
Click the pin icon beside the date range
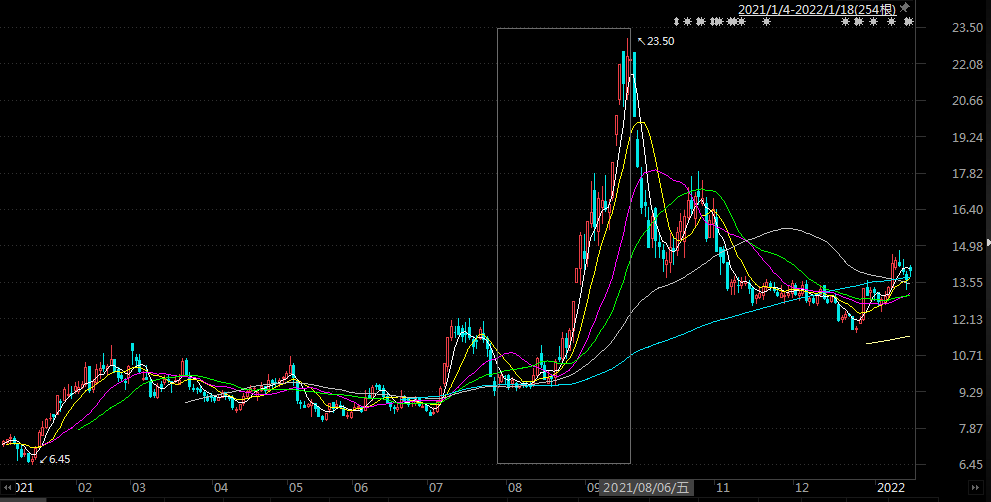coord(905,8)
